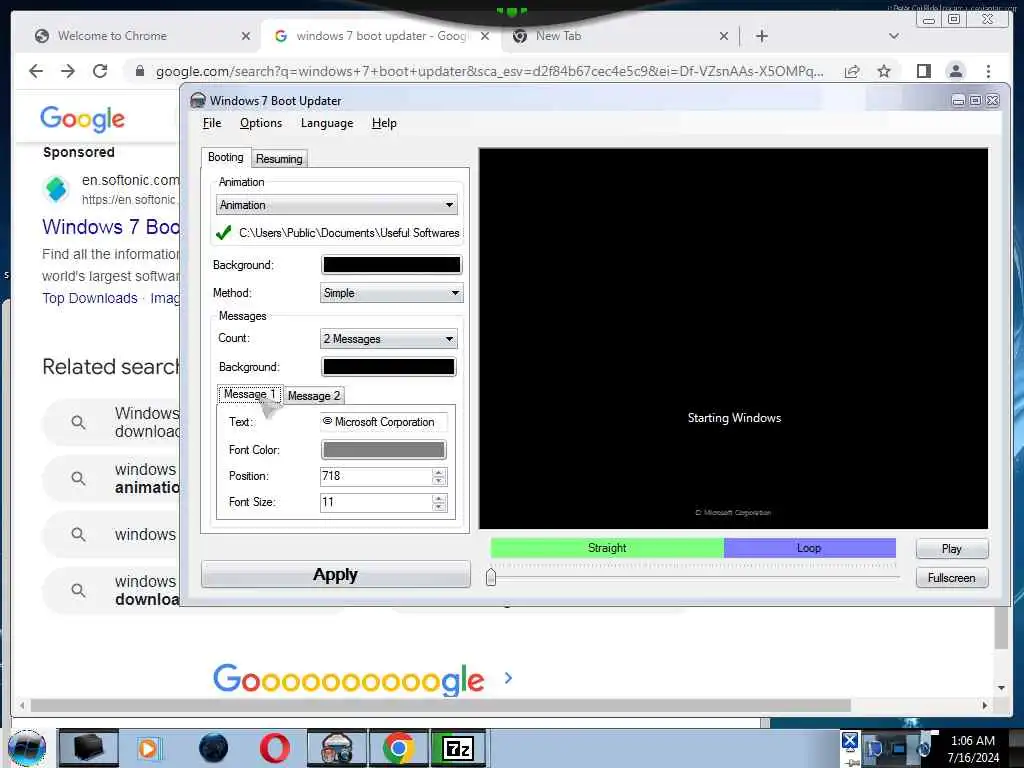Select the Message 2 tab

tap(314, 396)
